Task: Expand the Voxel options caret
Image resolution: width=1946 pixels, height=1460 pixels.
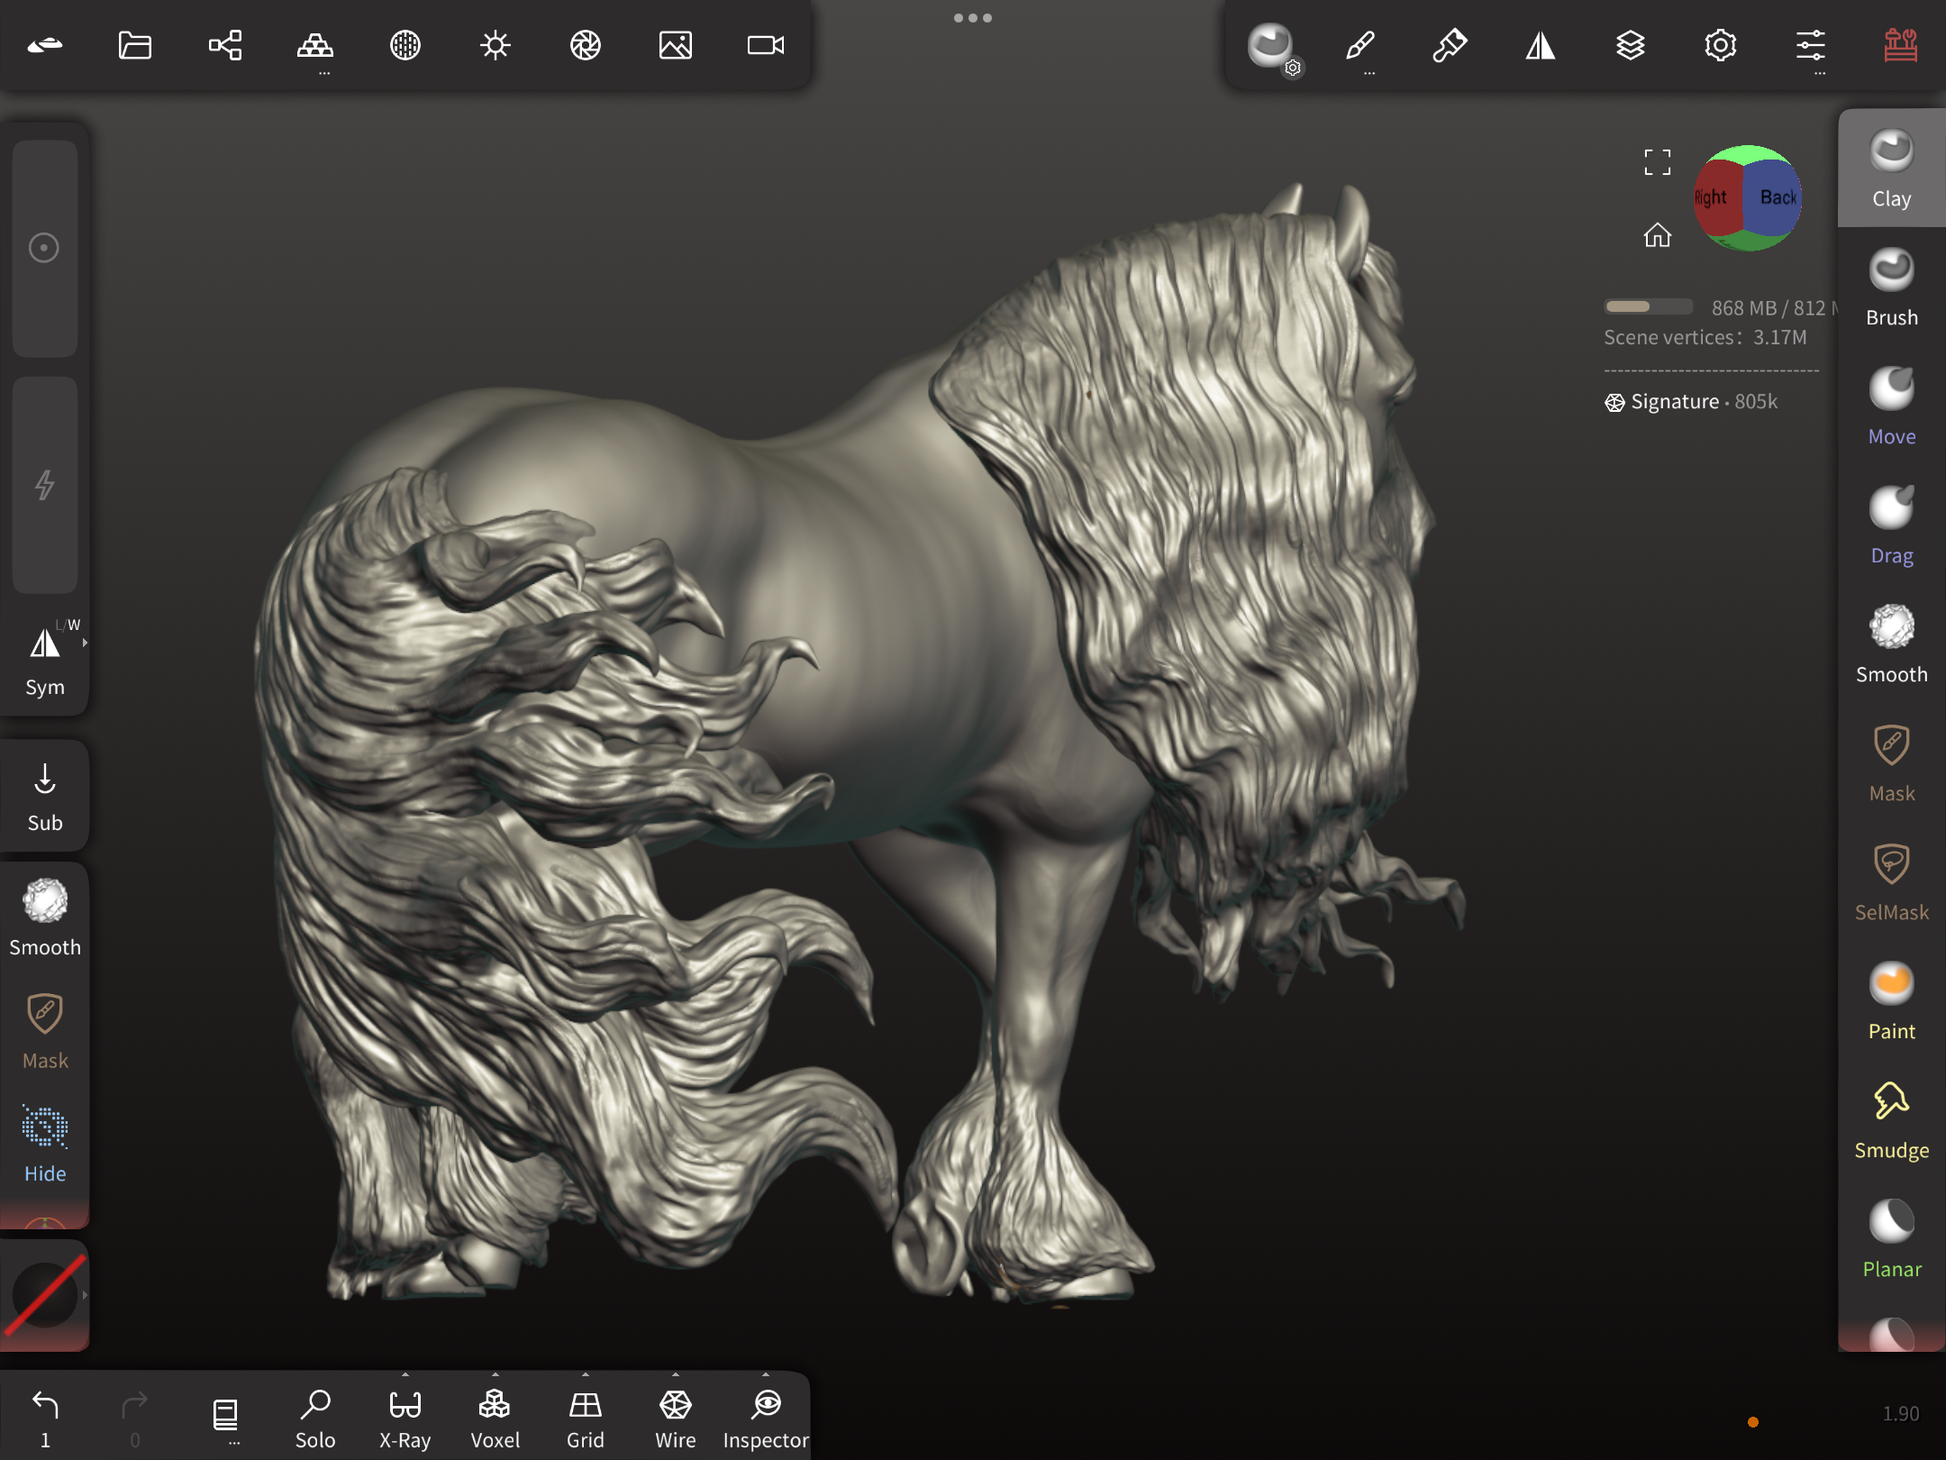Action: (495, 1375)
